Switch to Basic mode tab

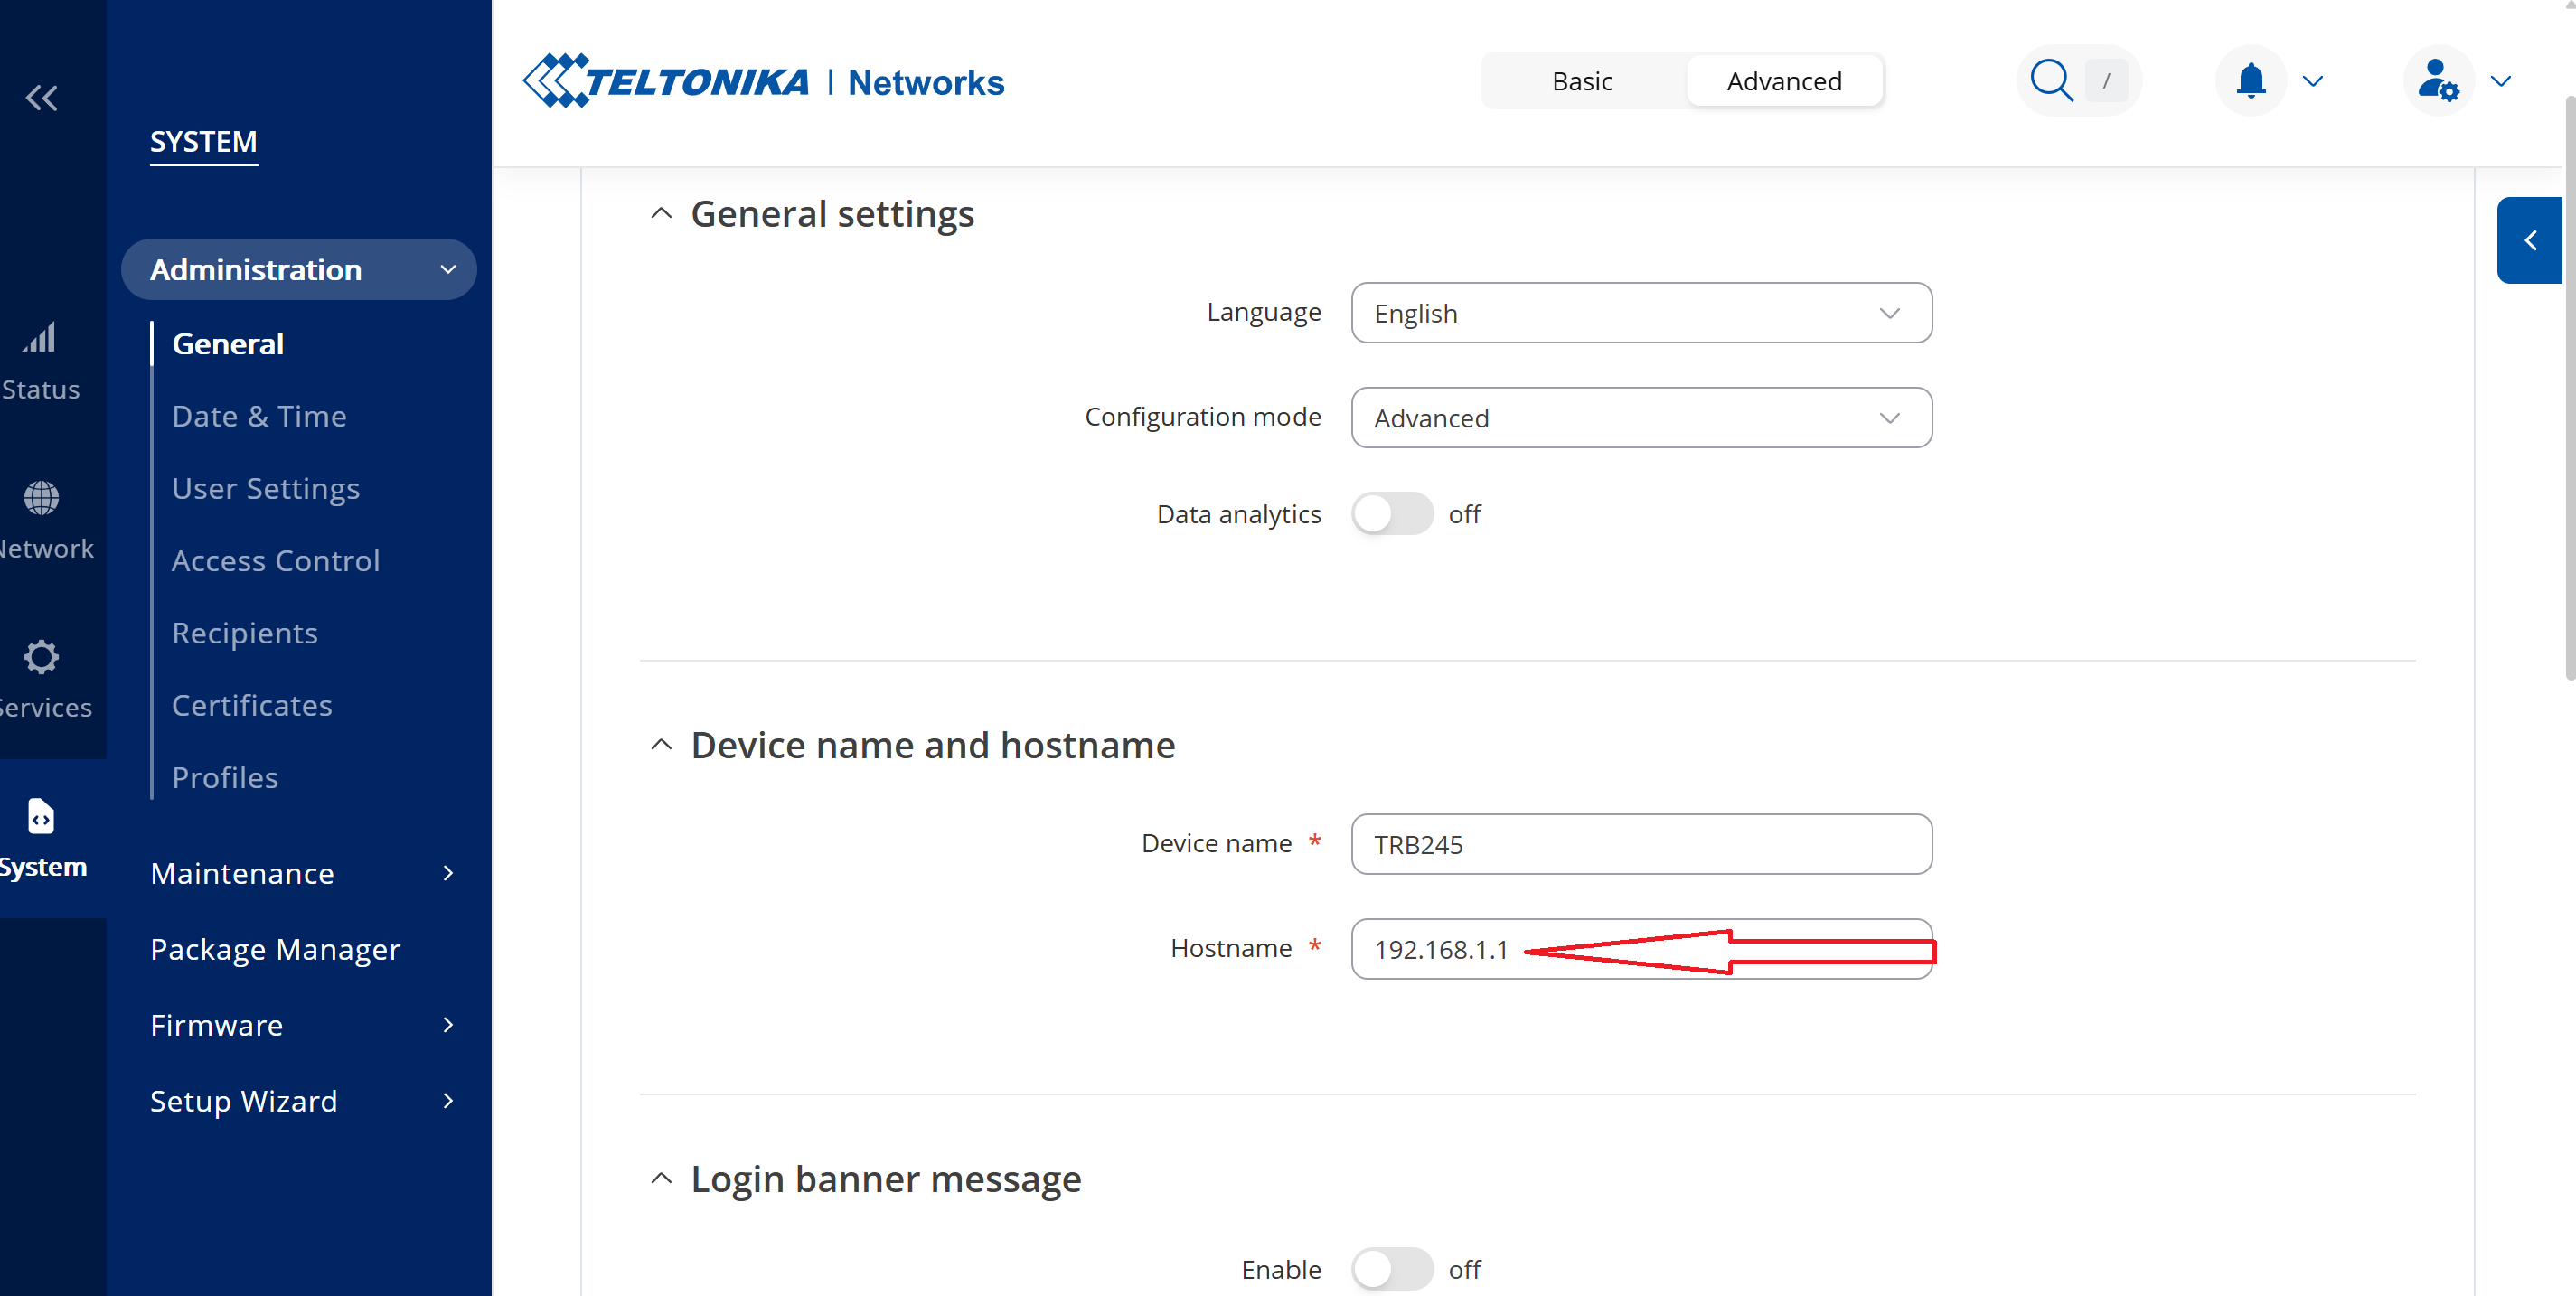(1582, 80)
